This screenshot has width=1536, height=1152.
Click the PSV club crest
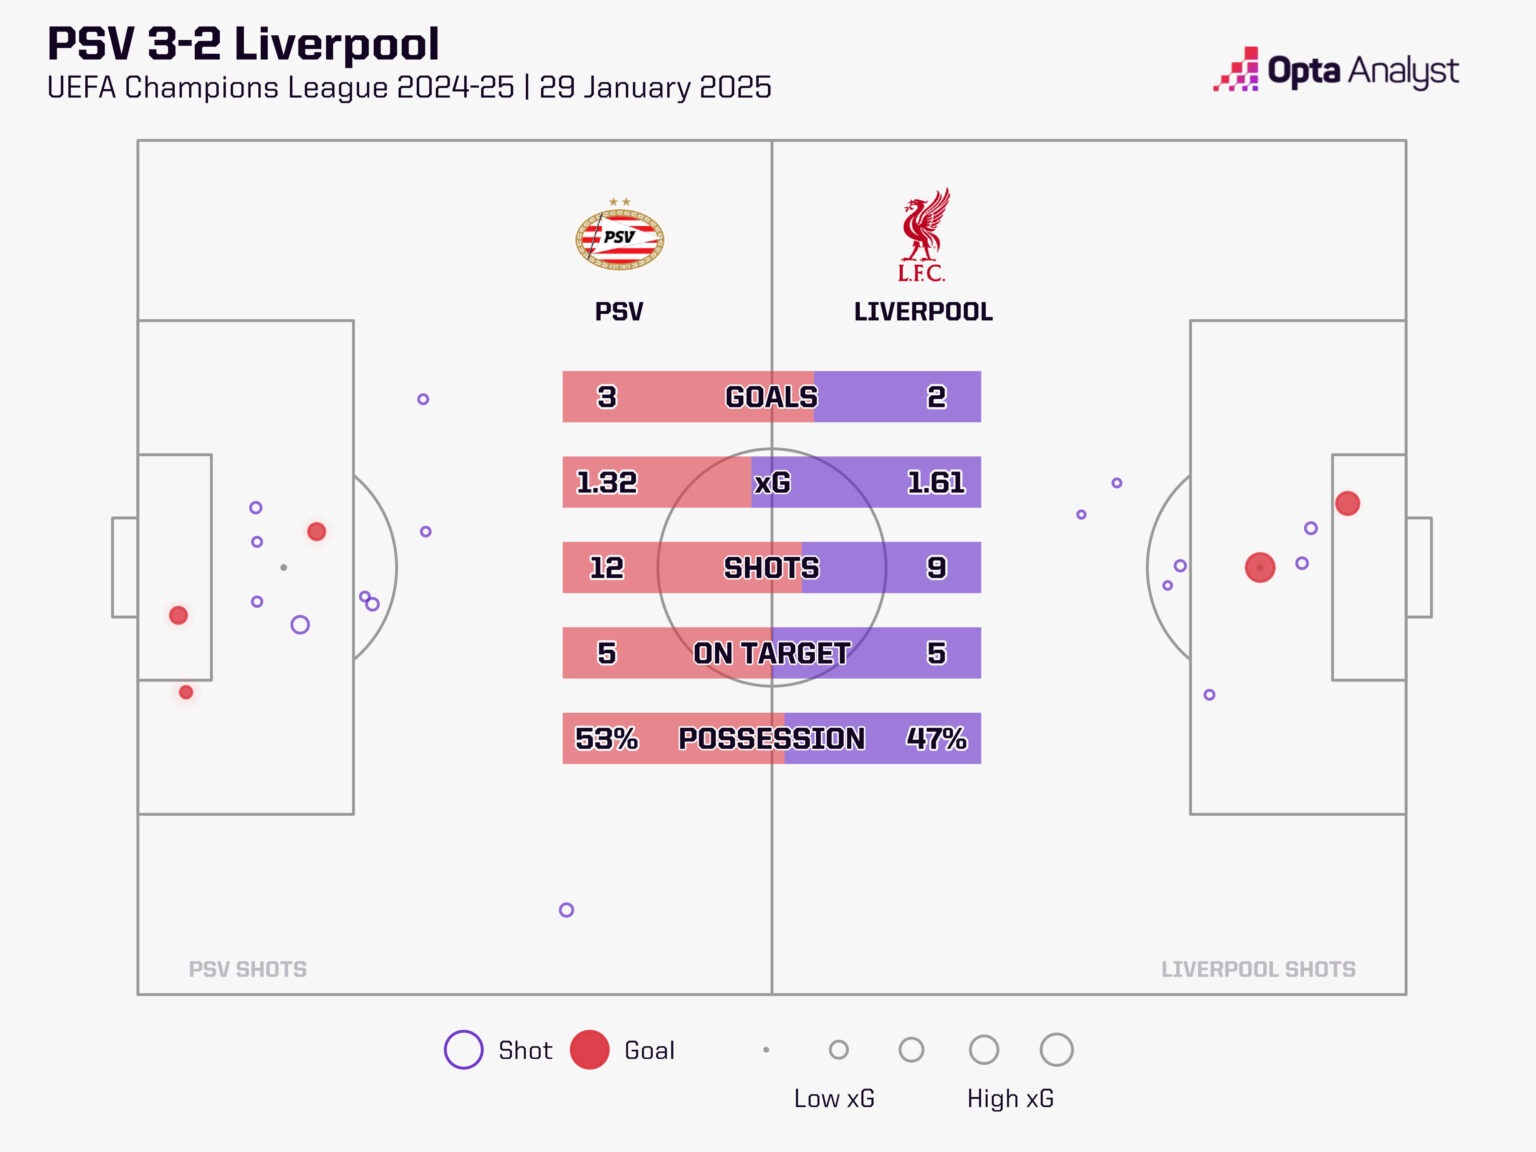(620, 237)
